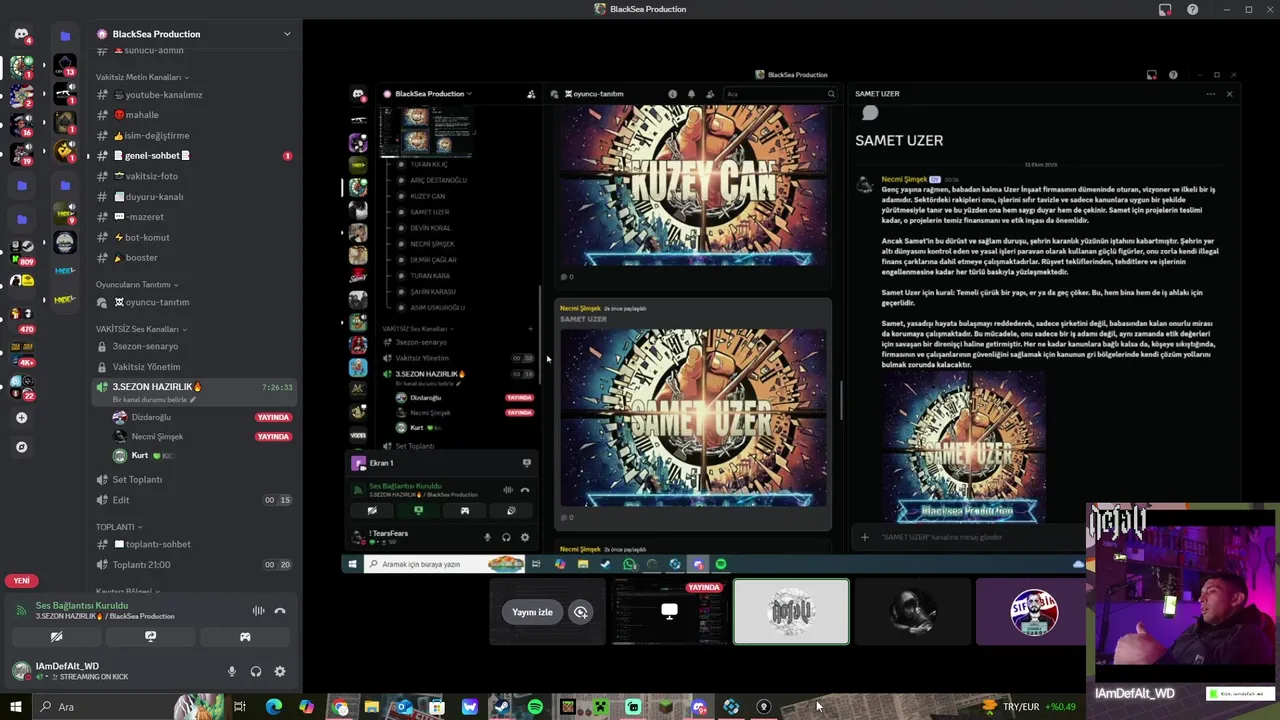Join the Edit voice channel
The width and height of the screenshot is (1280, 720).
[x=194, y=500]
